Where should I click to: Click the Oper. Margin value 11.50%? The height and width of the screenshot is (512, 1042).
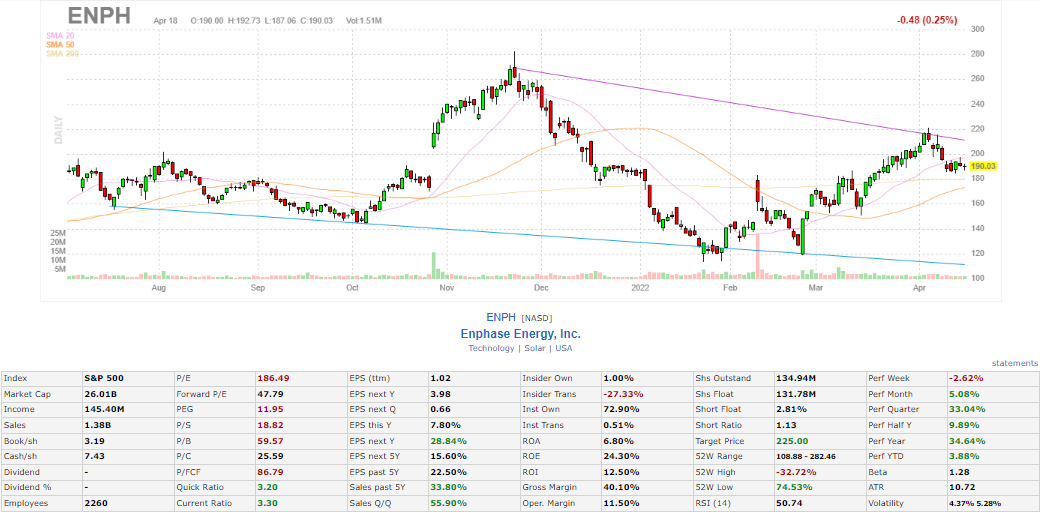(x=621, y=503)
